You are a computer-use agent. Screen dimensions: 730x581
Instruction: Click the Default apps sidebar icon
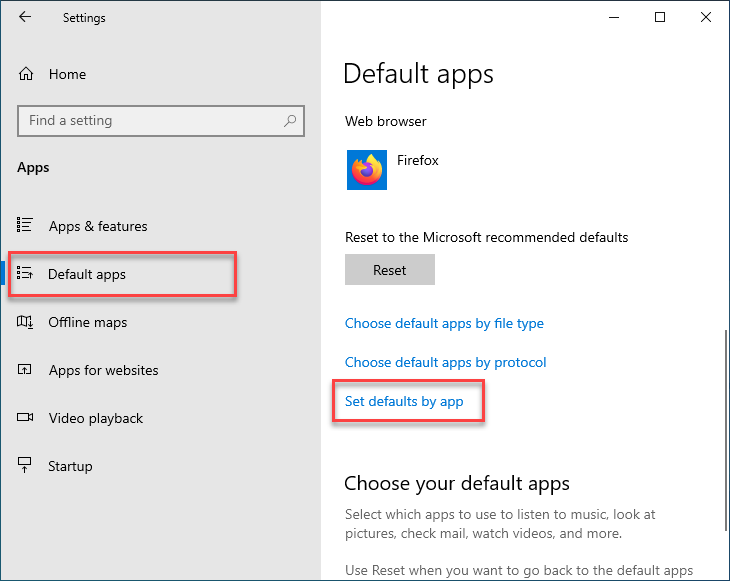click(x=25, y=273)
